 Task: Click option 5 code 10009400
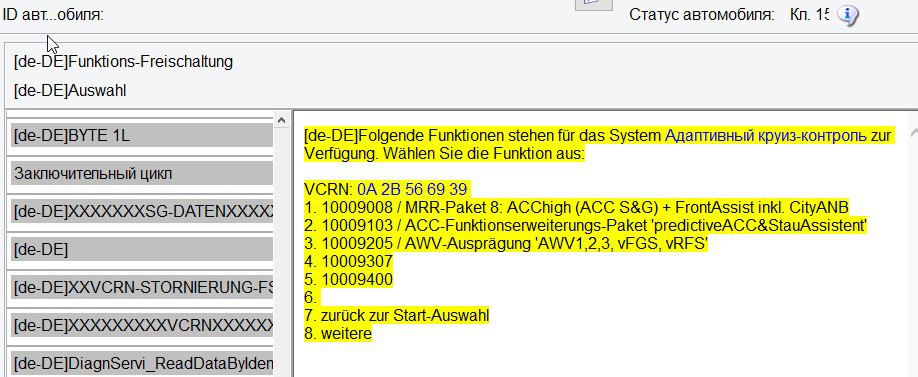pyautogui.click(x=357, y=280)
